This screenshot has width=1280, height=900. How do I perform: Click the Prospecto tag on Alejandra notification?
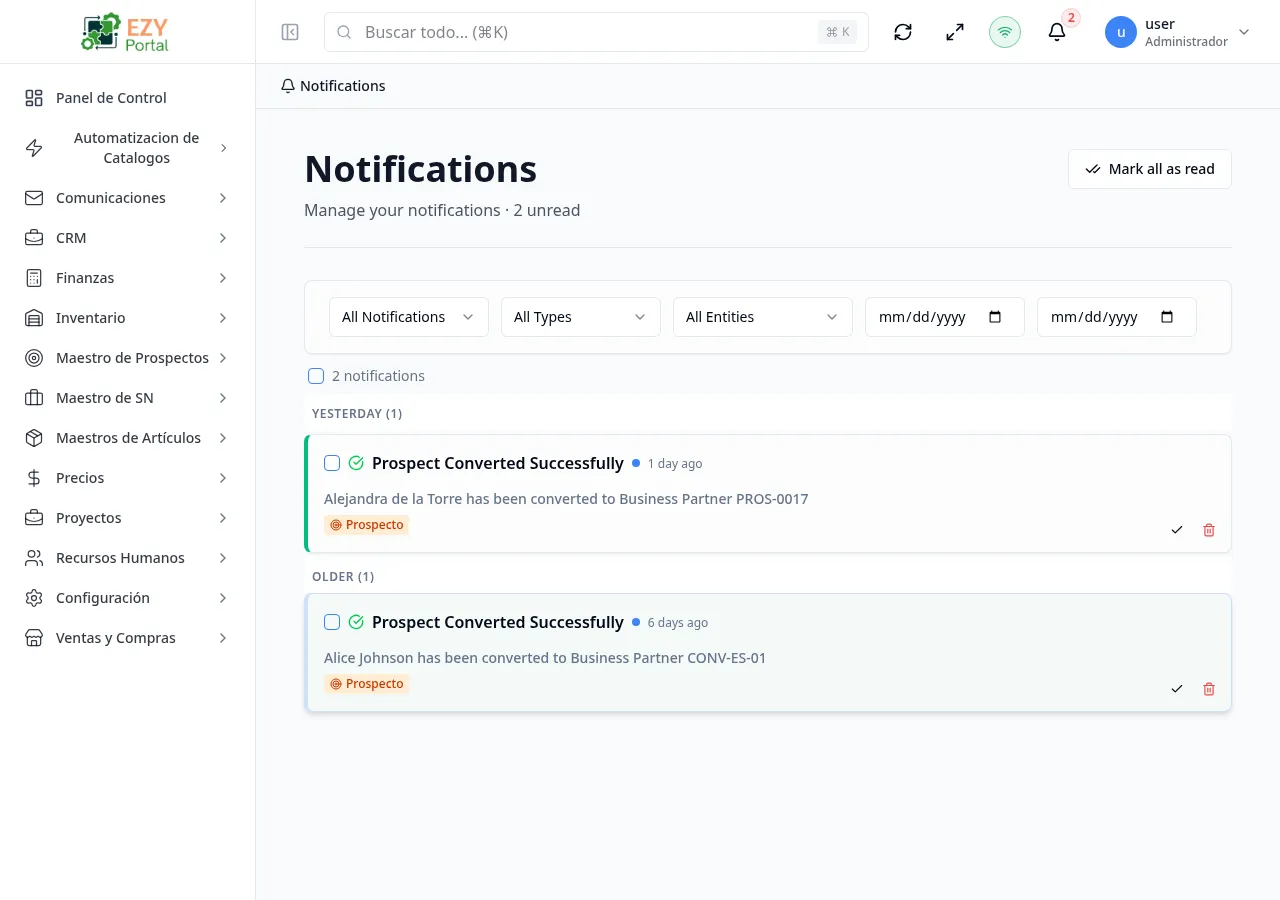pyautogui.click(x=366, y=525)
